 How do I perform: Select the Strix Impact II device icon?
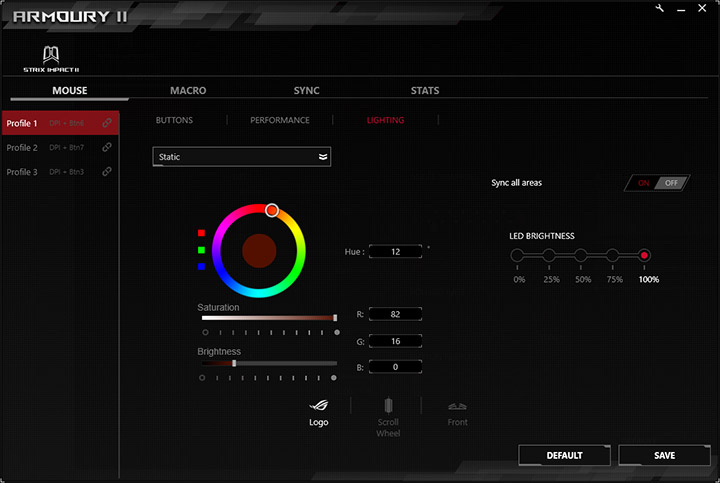click(x=51, y=59)
